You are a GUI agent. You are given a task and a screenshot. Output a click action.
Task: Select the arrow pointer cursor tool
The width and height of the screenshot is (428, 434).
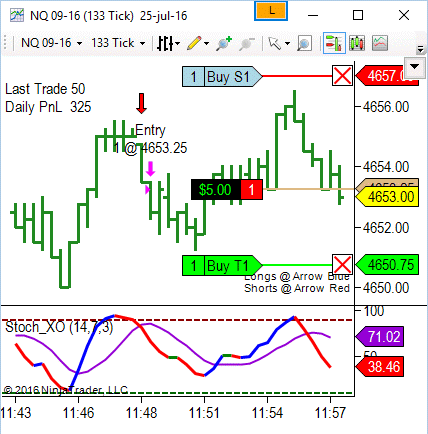[x=275, y=43]
